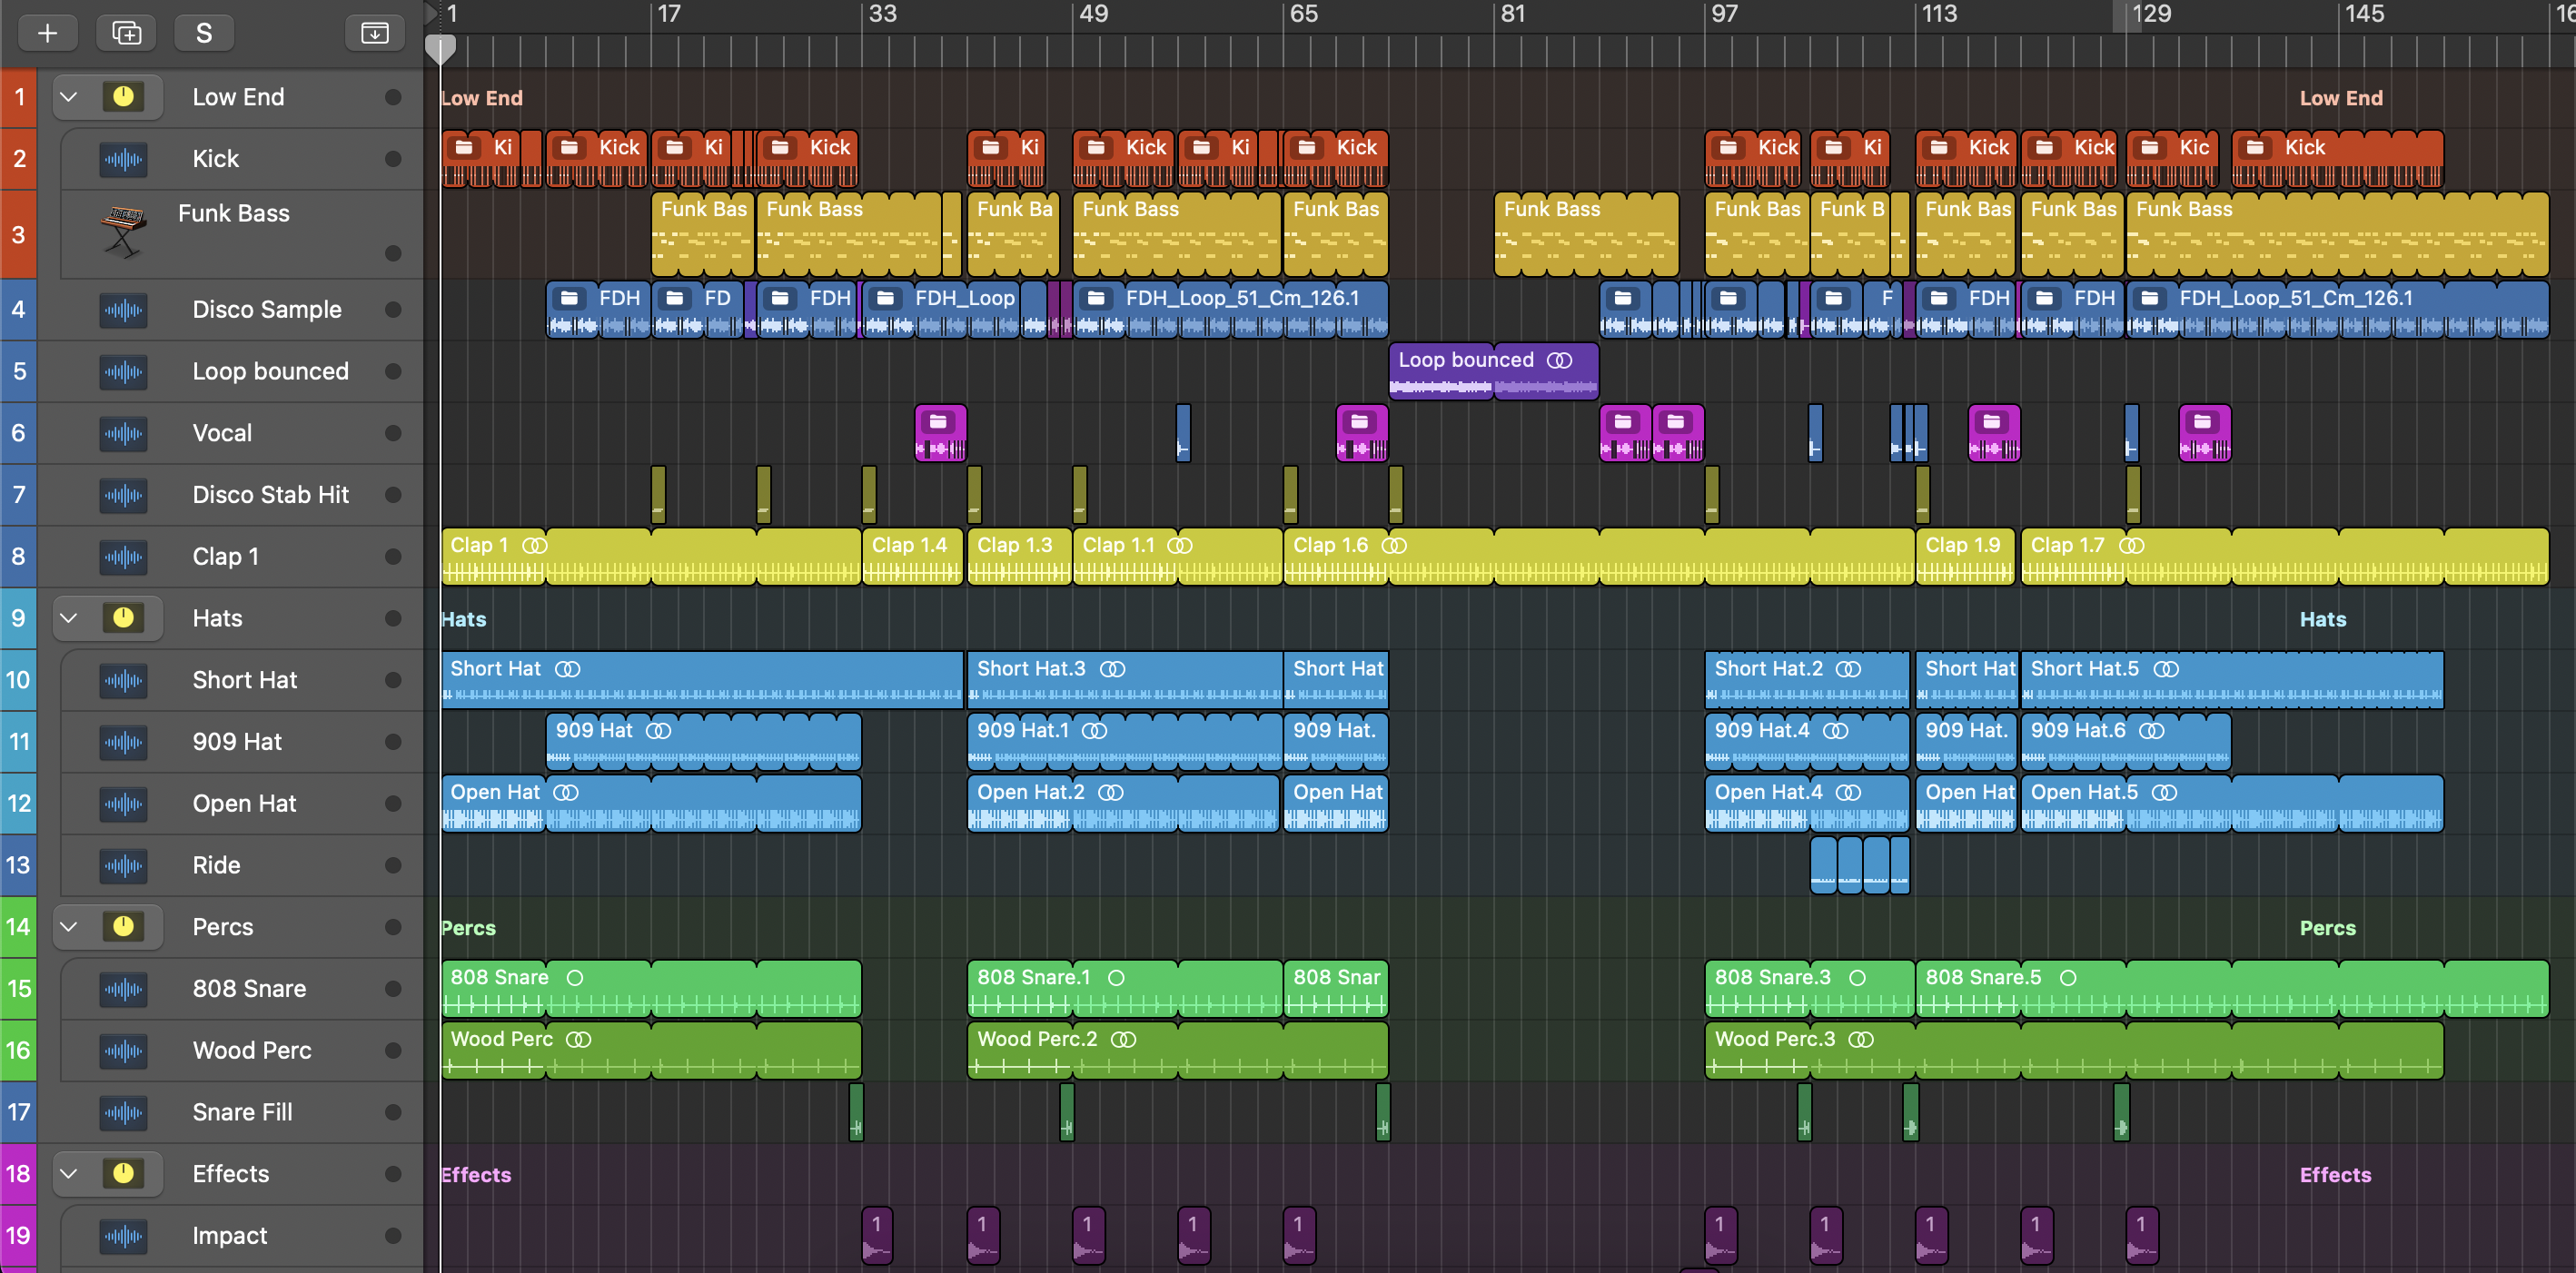The height and width of the screenshot is (1273, 2576).
Task: Click the track header import button
Action: tap(374, 33)
